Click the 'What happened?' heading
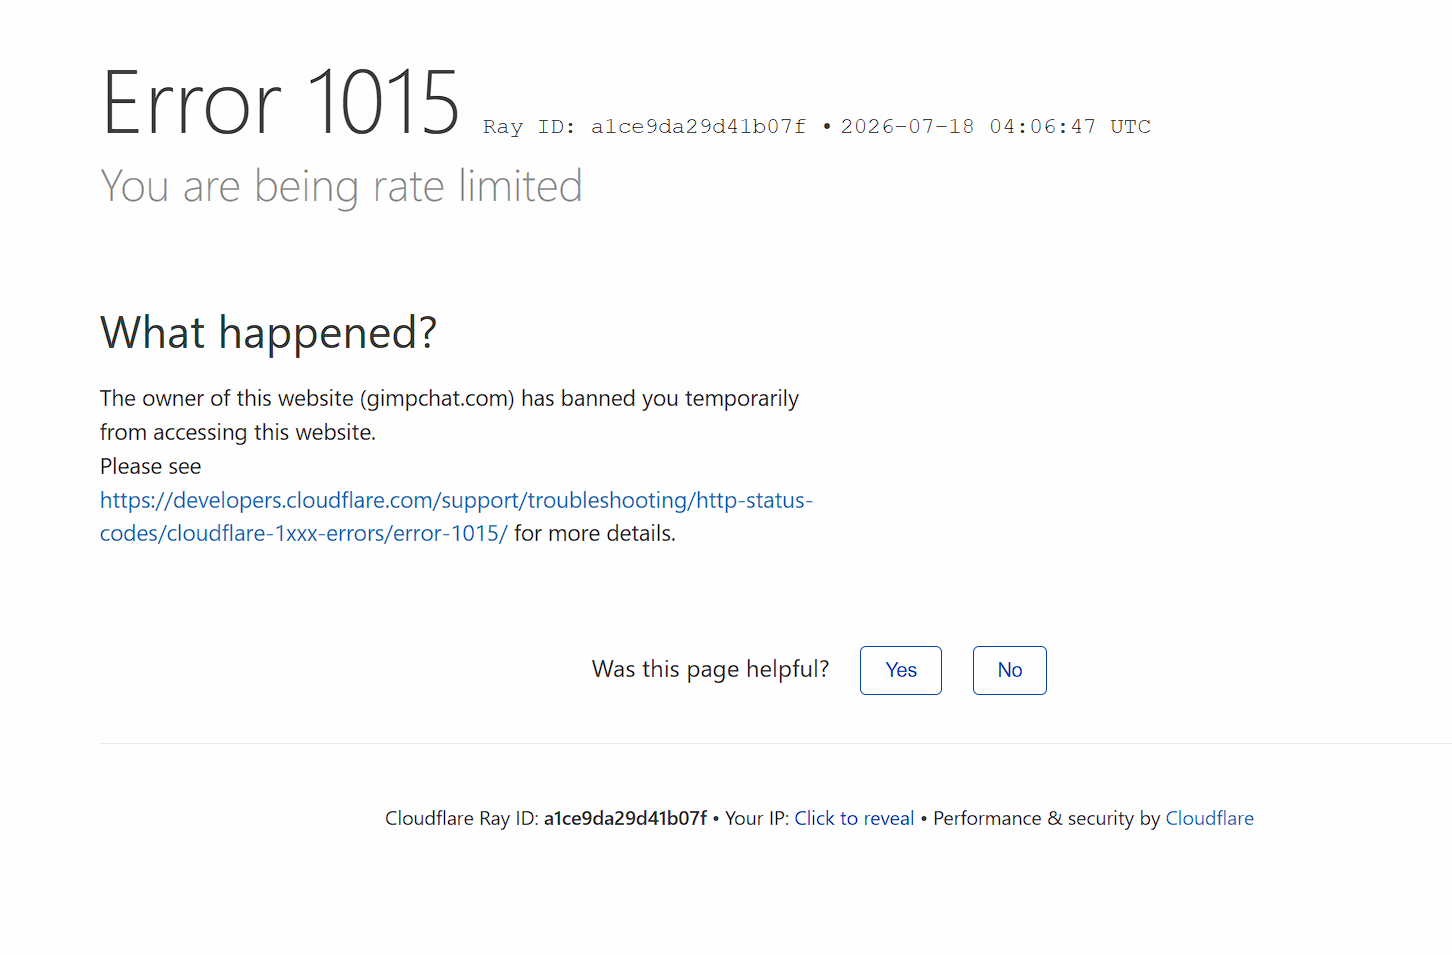1452x955 pixels. [268, 333]
